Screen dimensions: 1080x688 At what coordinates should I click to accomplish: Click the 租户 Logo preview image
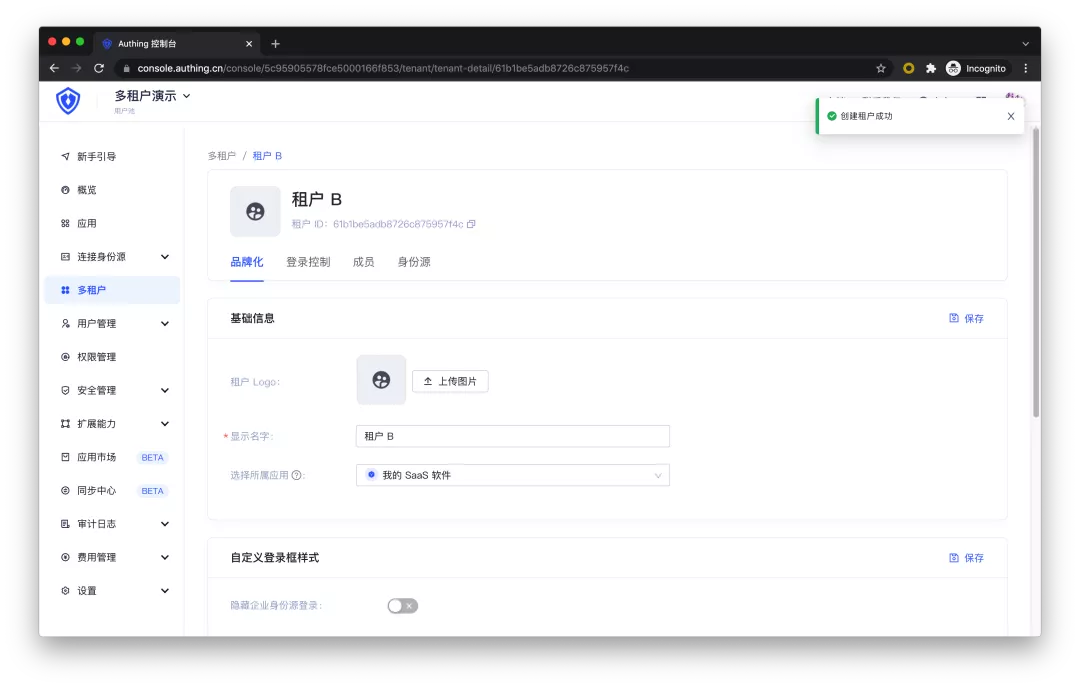click(381, 380)
